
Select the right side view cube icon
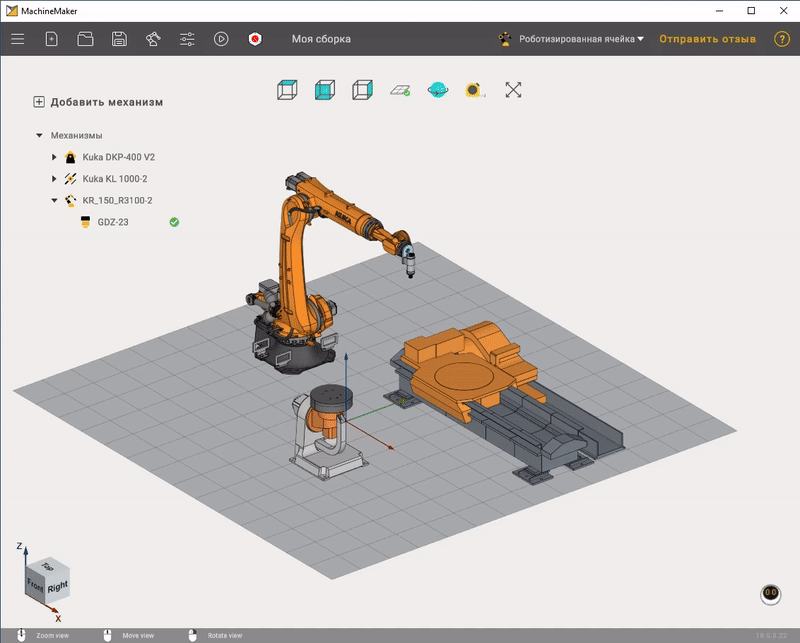[362, 90]
